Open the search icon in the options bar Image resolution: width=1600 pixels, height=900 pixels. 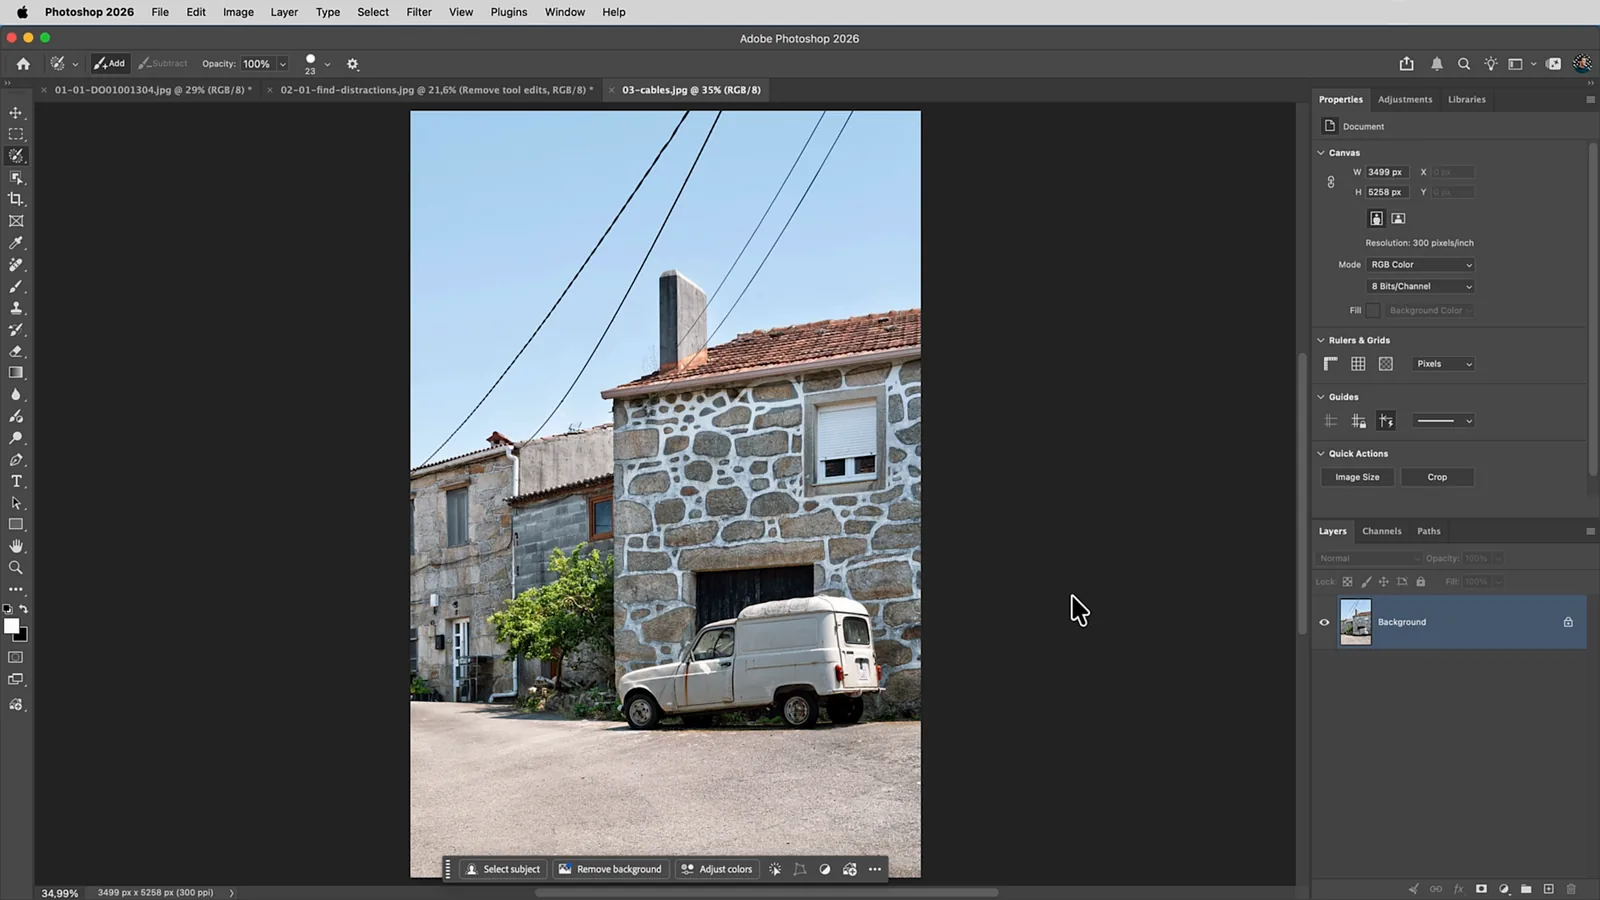[x=1464, y=64]
